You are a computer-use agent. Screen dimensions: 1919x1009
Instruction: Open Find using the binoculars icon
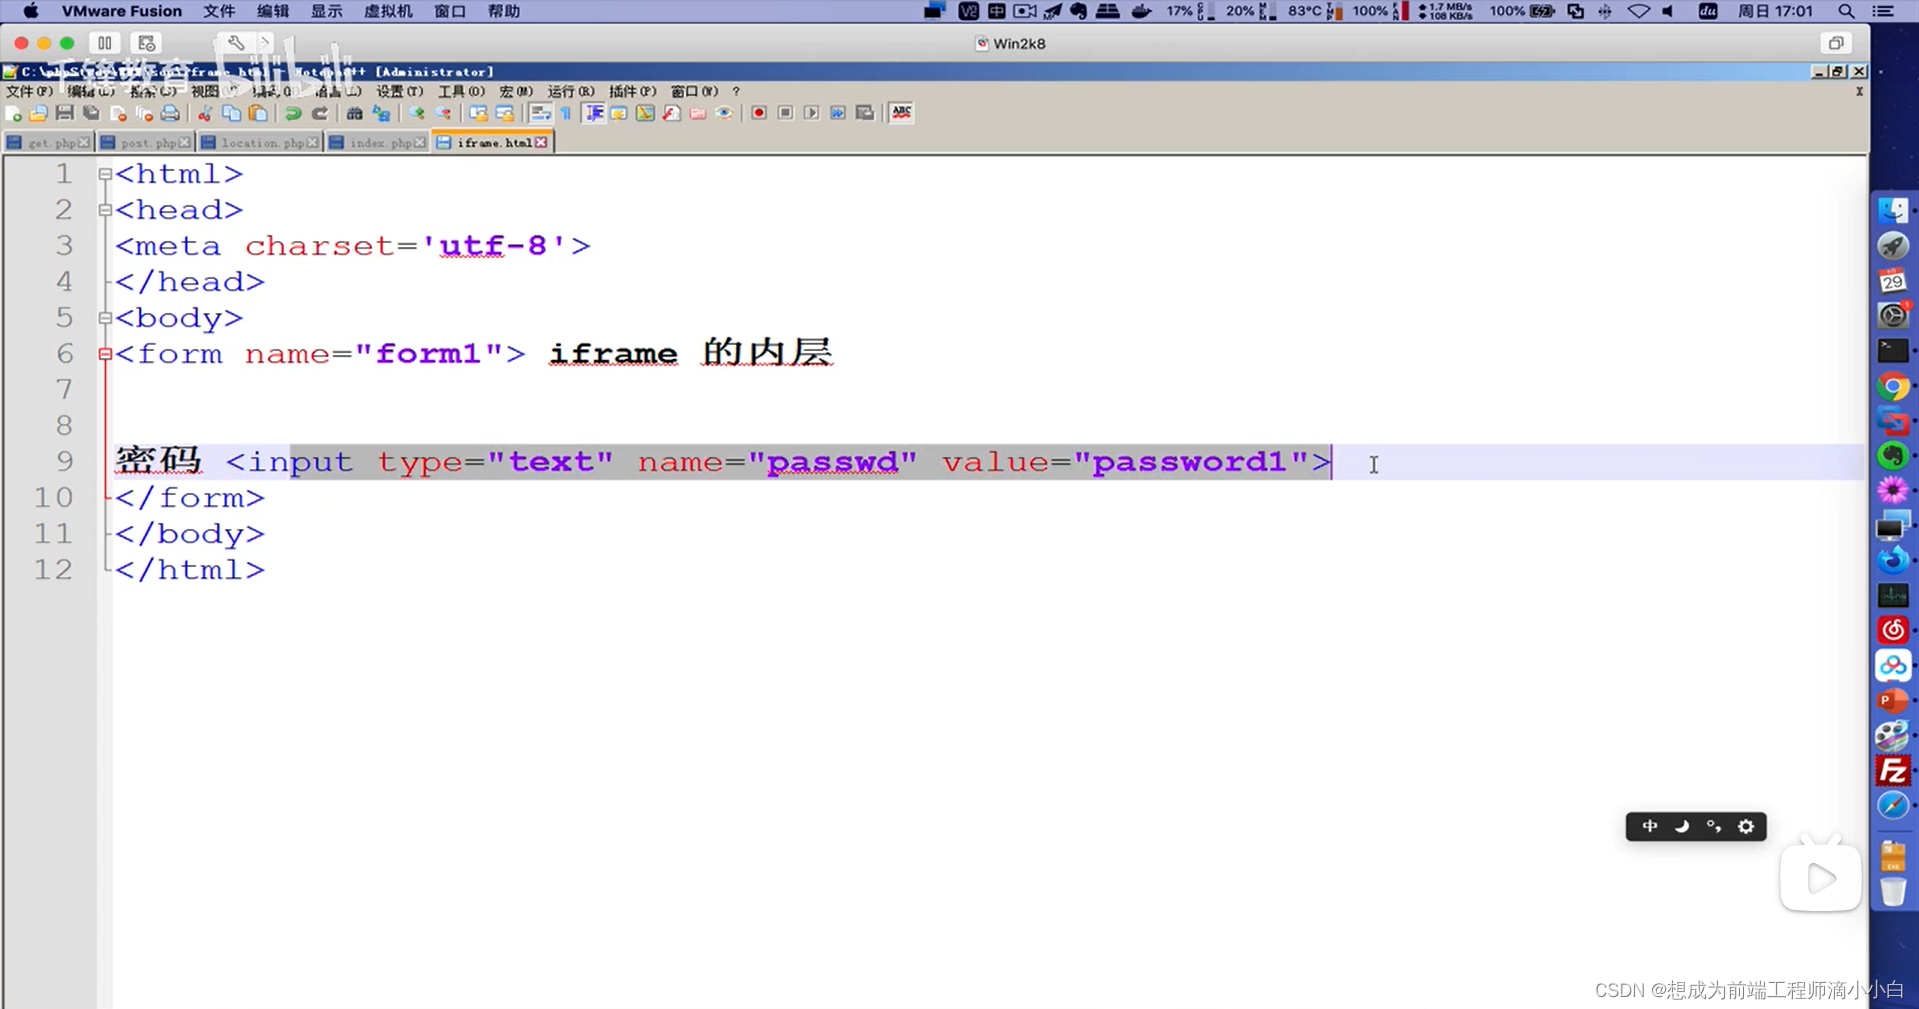[x=354, y=113]
